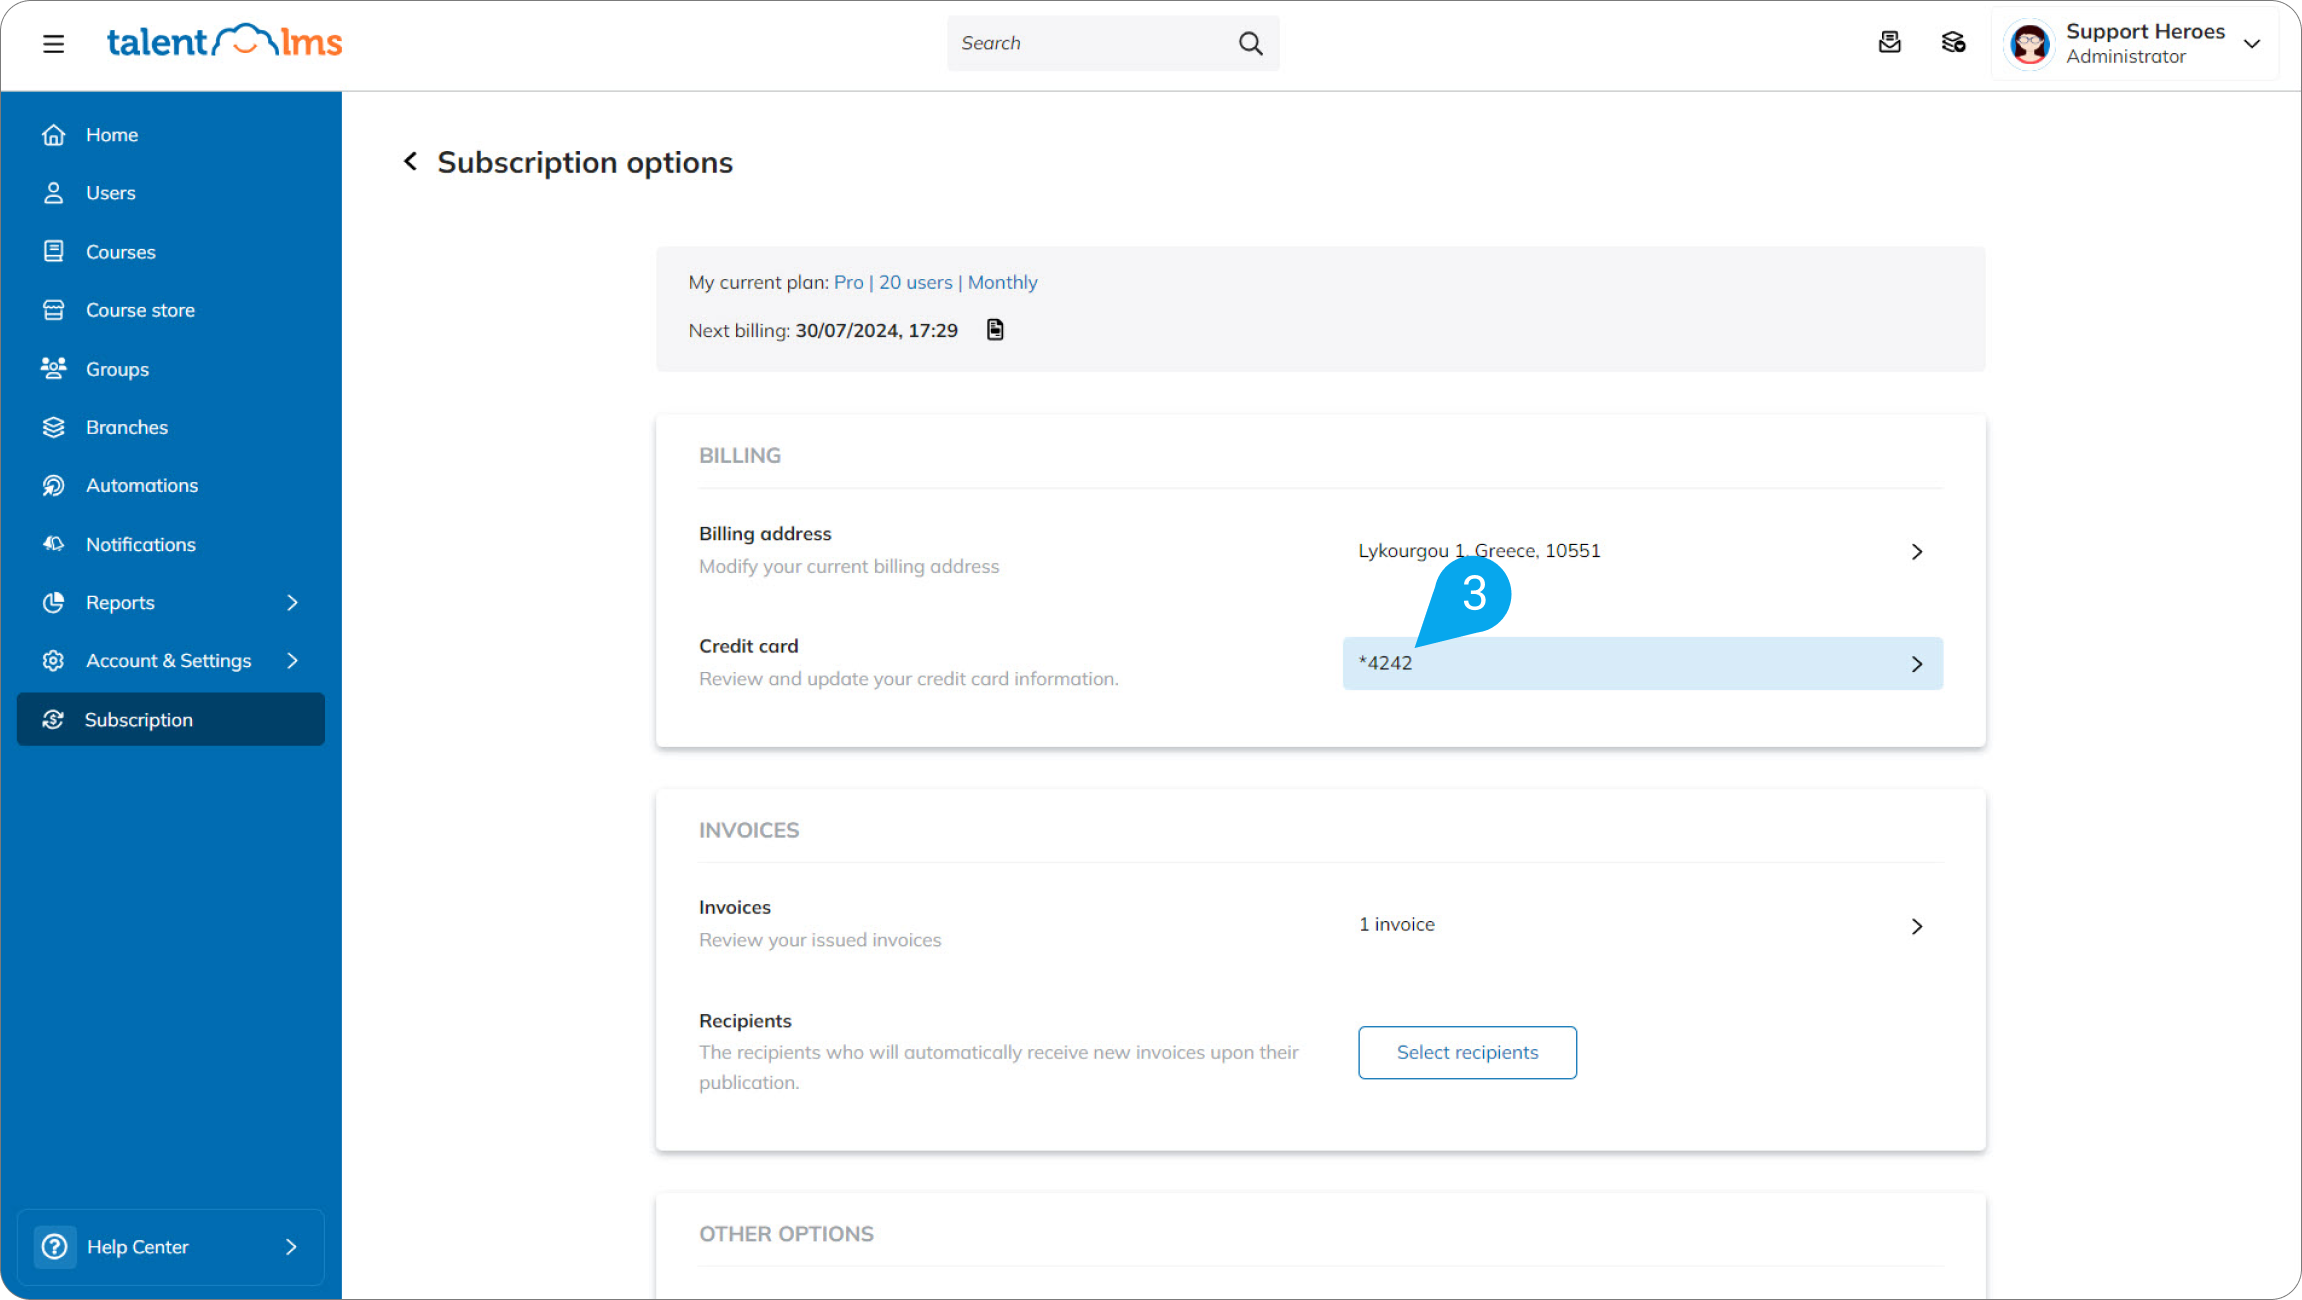Click the Monthly billing link

[1002, 282]
